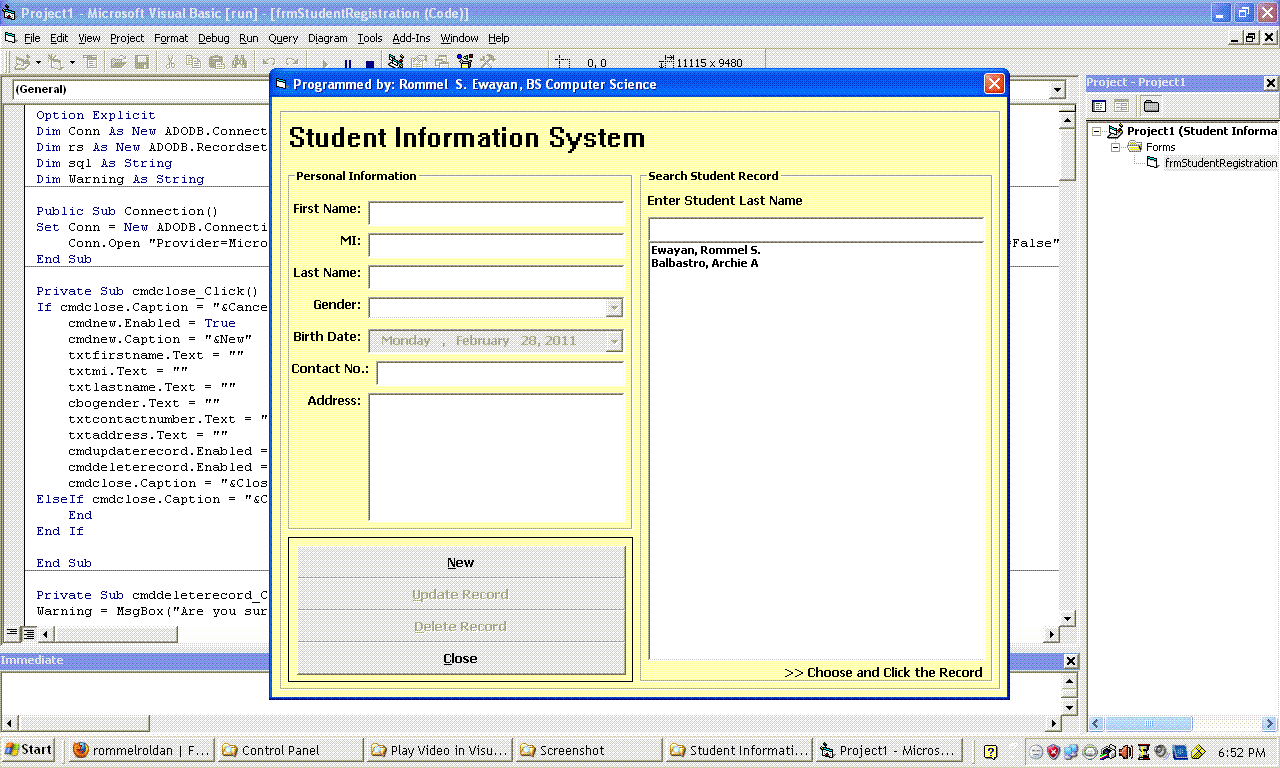Select frmStudentRegistration in project tree
Image resolution: width=1280 pixels, height=768 pixels.
pos(1220,163)
